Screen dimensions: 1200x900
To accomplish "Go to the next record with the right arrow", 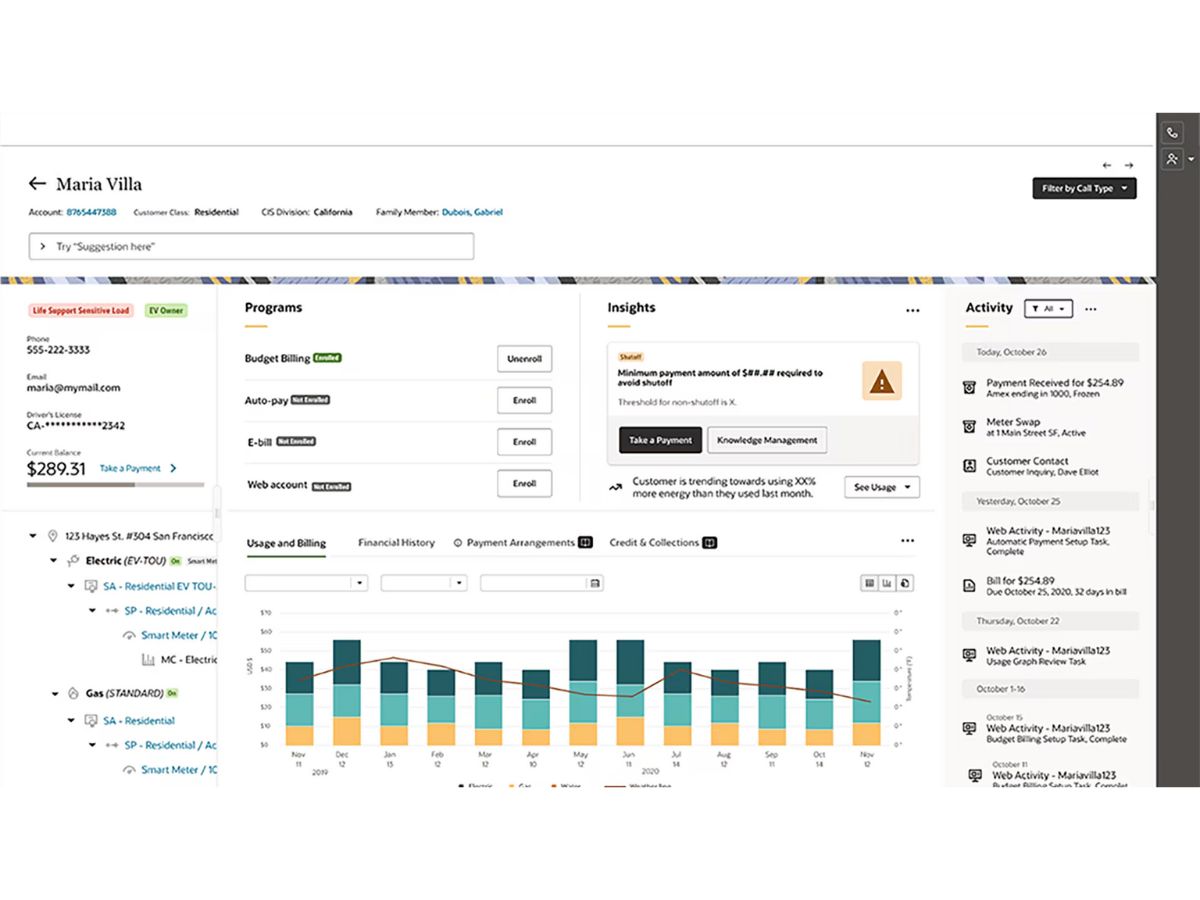I will [1128, 165].
